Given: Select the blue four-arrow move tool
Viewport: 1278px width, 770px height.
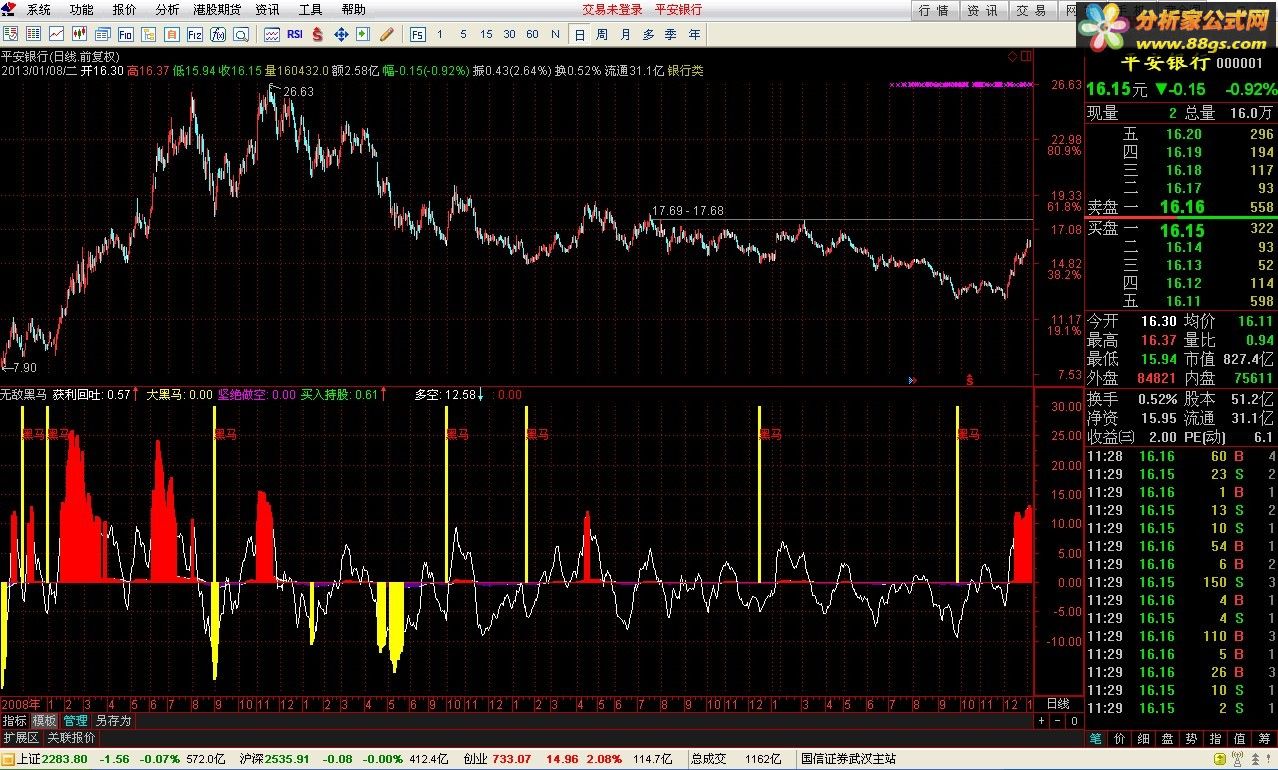Looking at the screenshot, I should coord(340,34).
